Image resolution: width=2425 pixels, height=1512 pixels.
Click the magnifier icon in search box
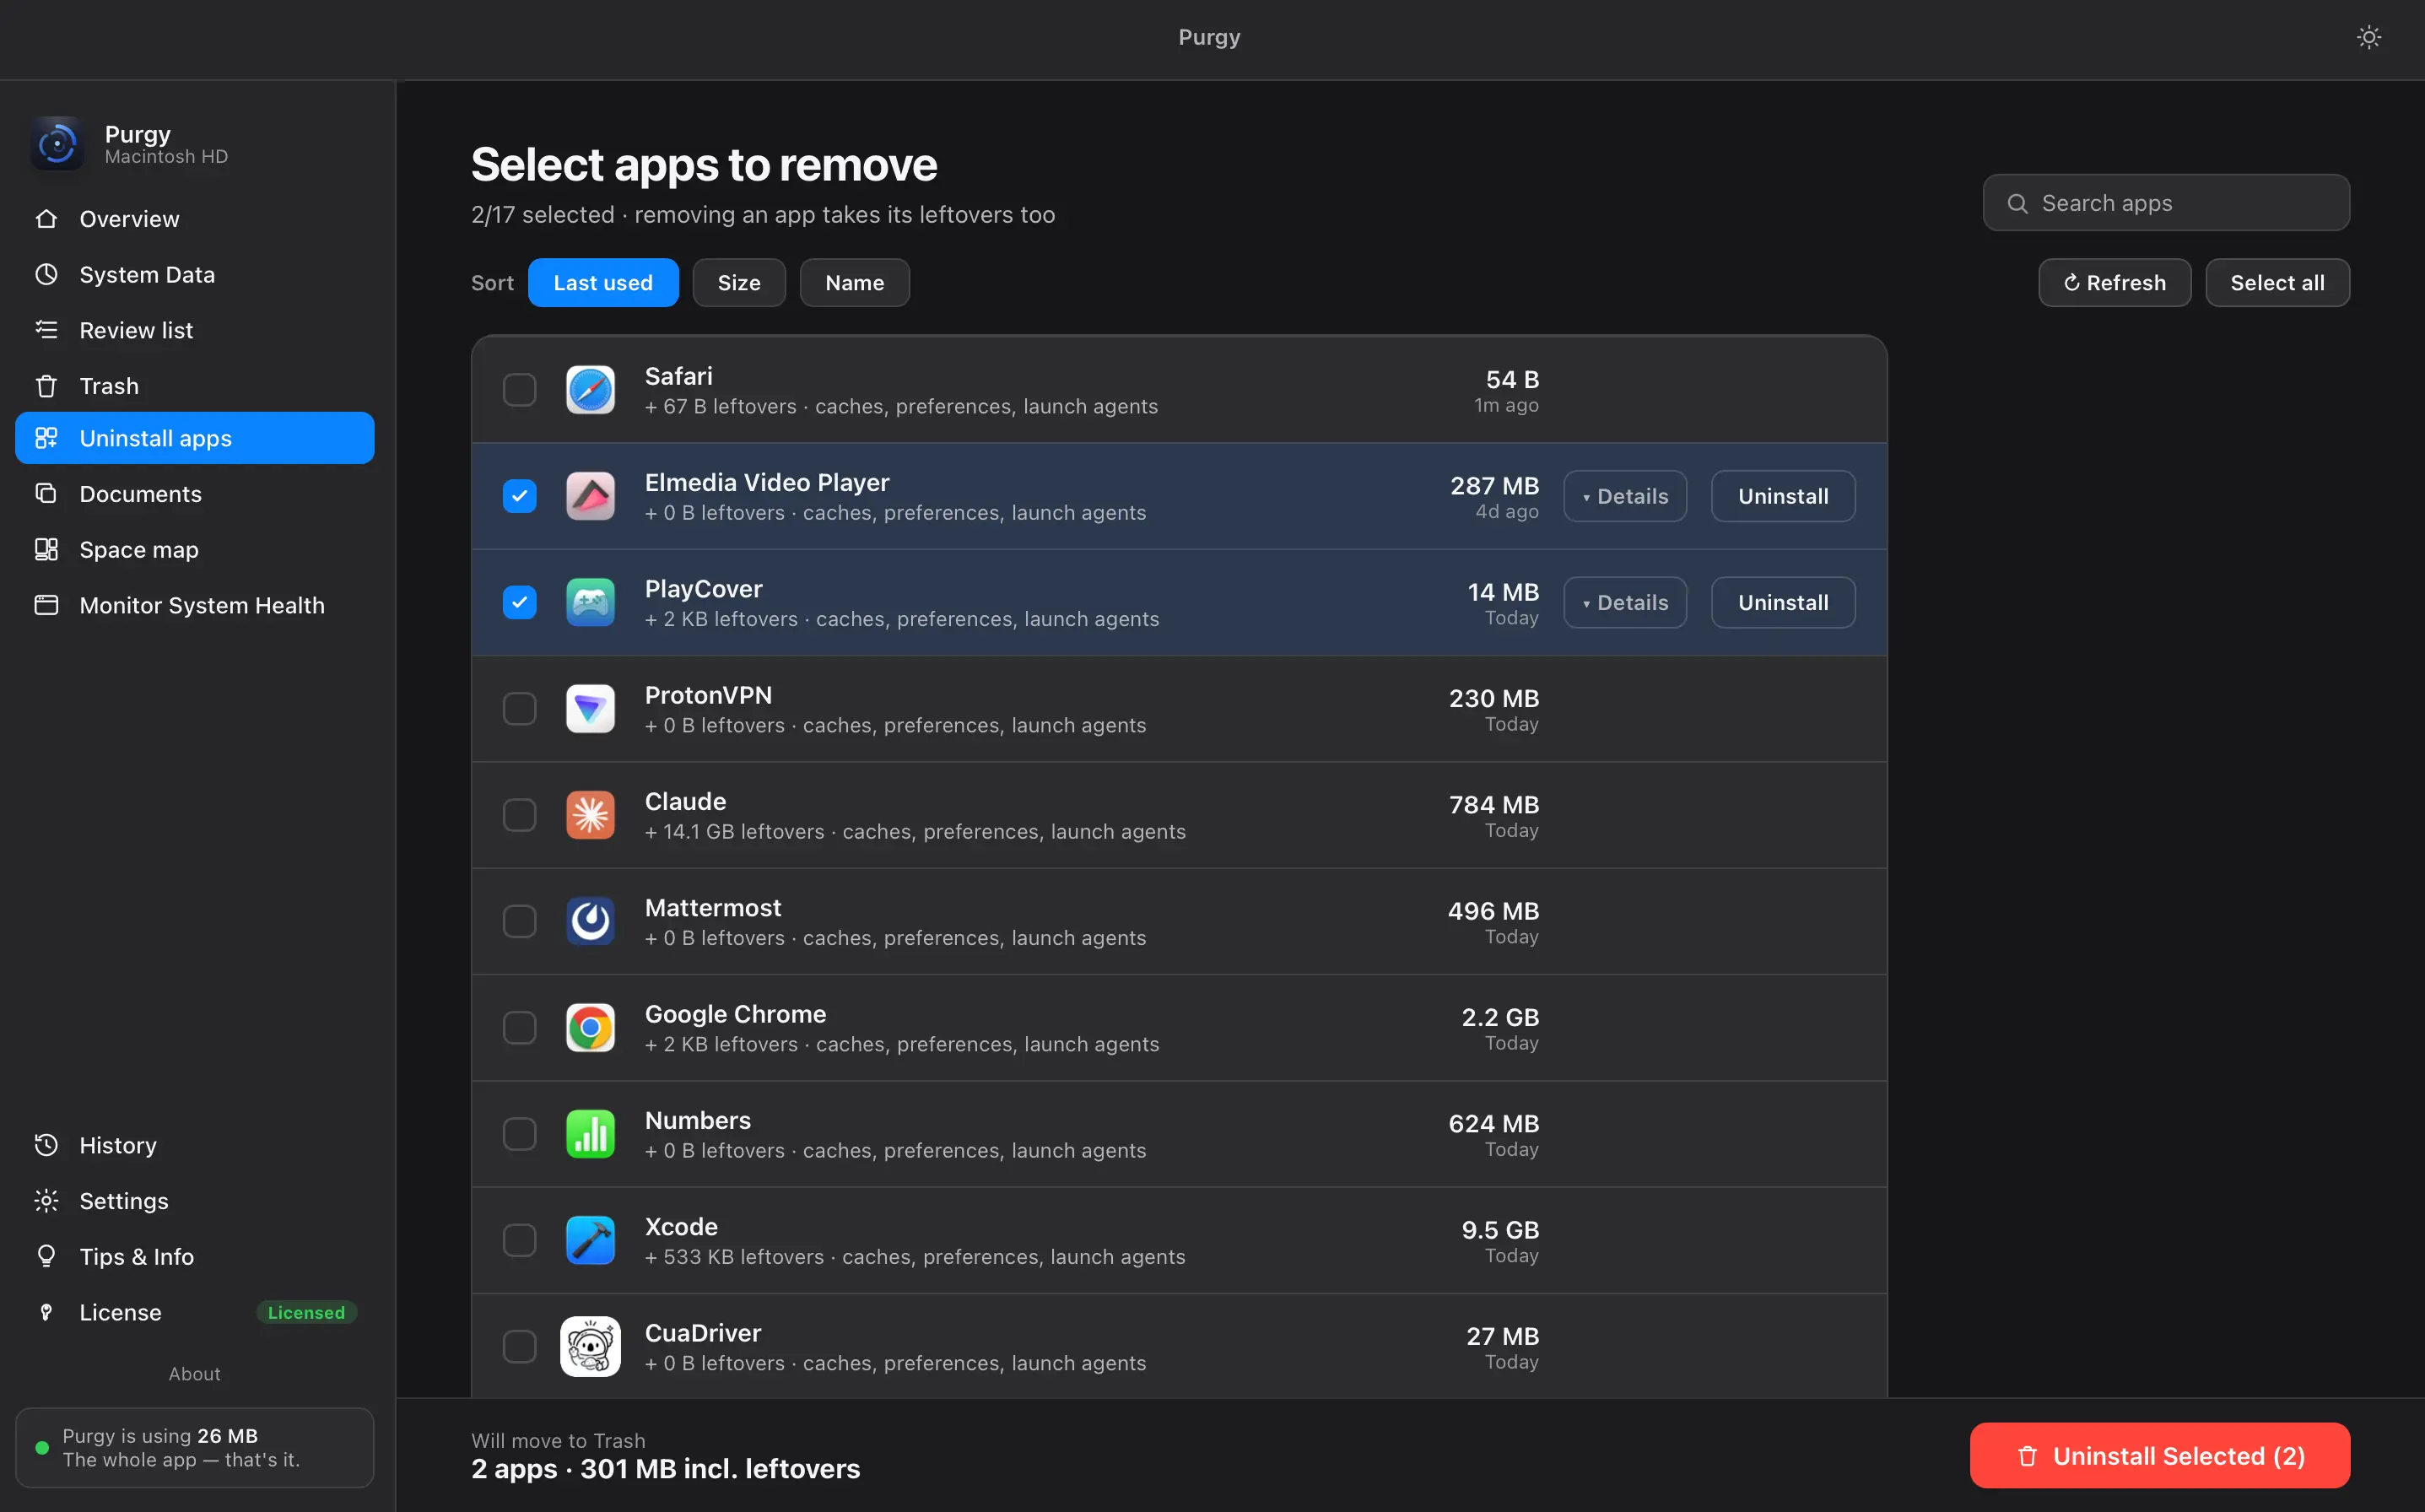[x=2017, y=203]
